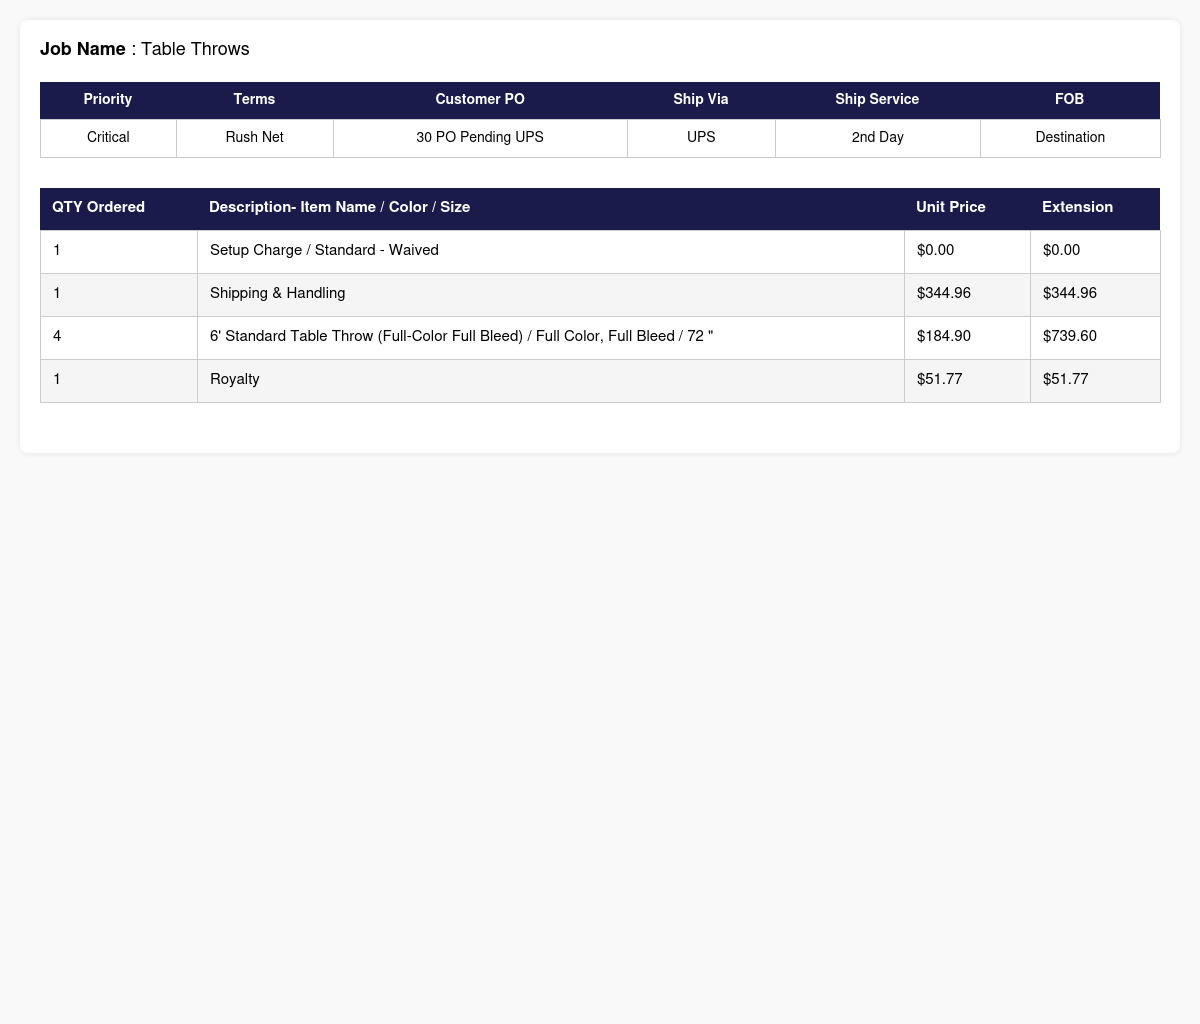Click the $184.90 unit price

tap(967, 337)
